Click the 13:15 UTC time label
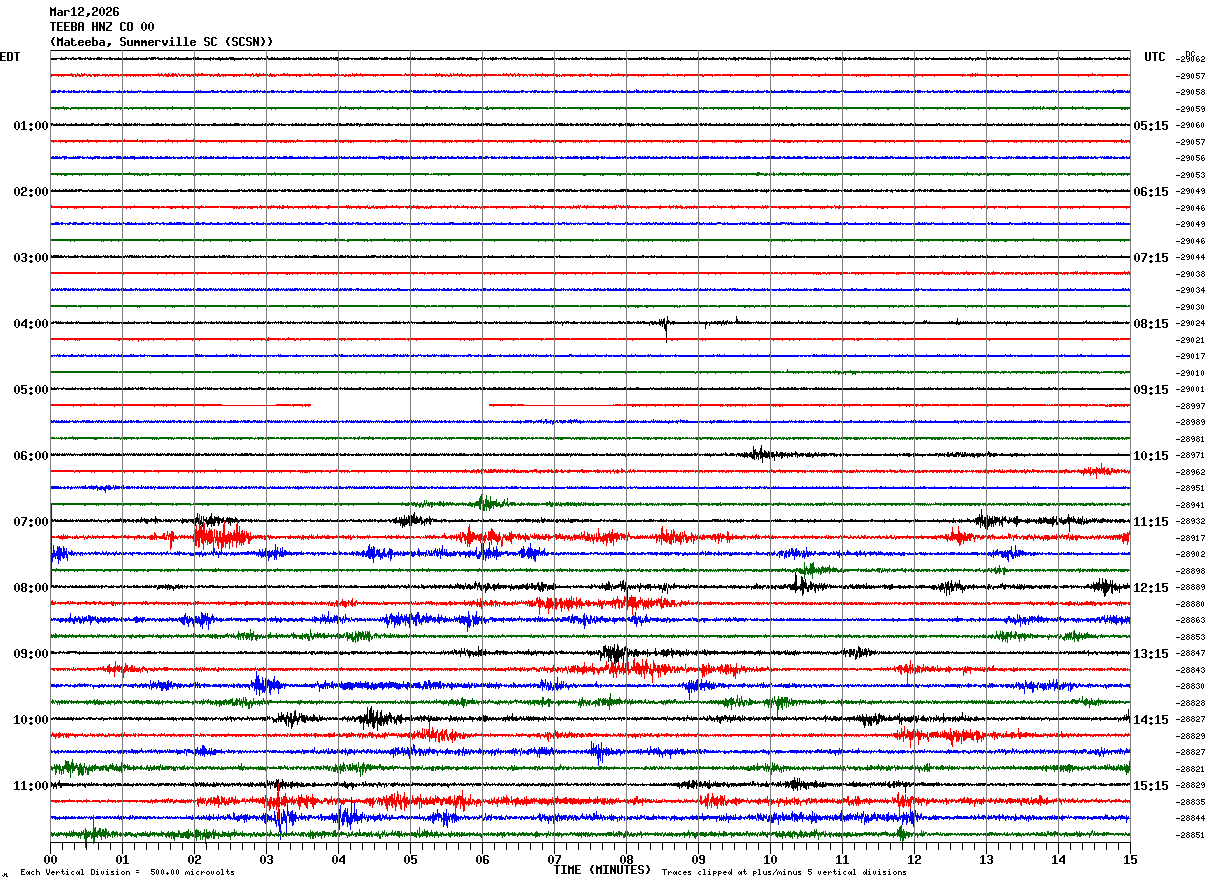 [1151, 654]
